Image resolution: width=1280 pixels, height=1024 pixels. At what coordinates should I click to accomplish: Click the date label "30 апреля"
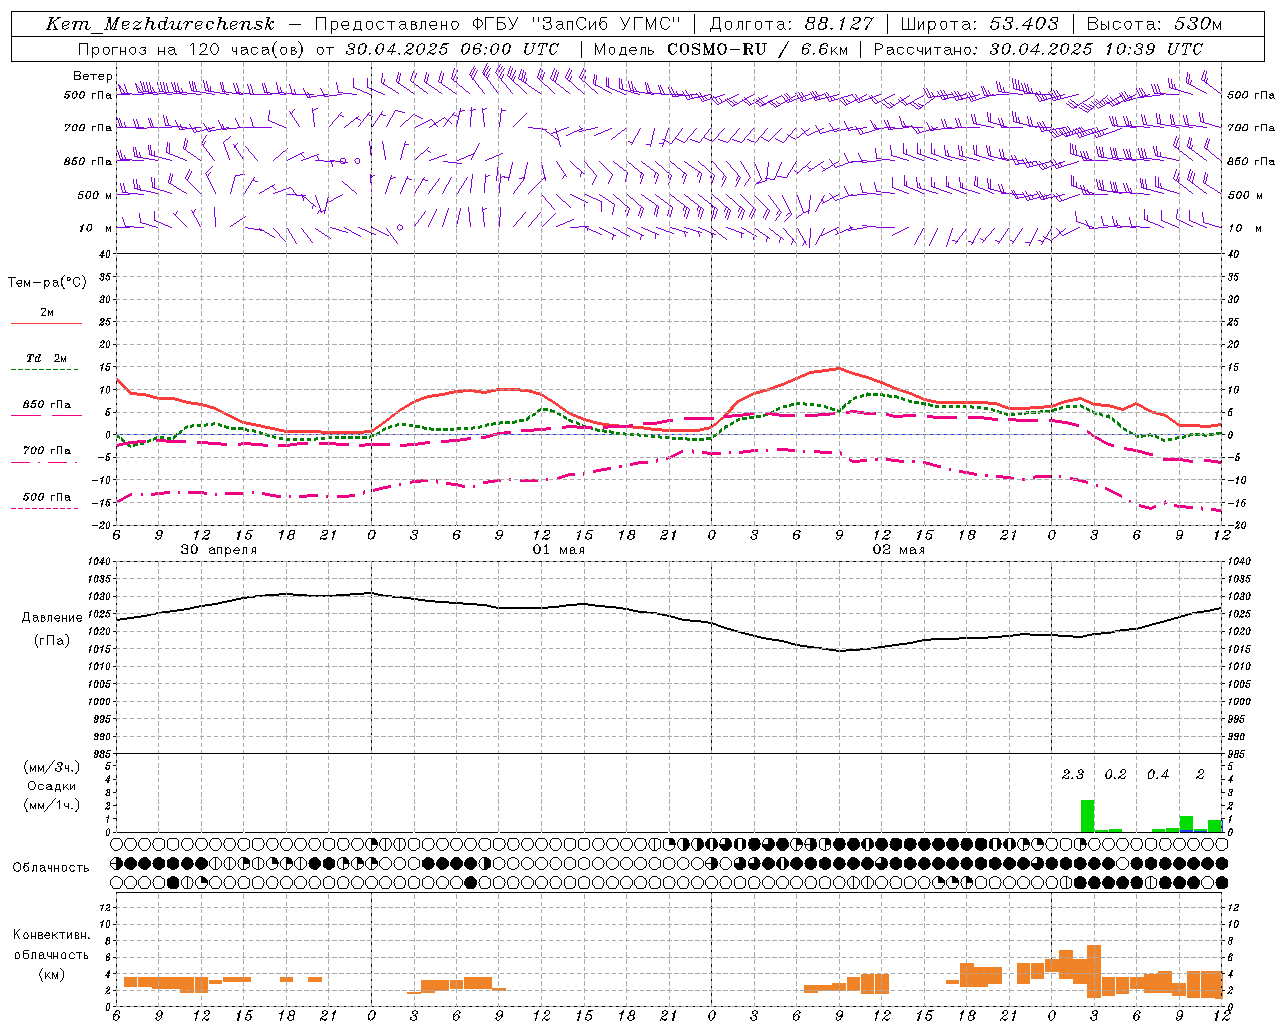pos(218,550)
